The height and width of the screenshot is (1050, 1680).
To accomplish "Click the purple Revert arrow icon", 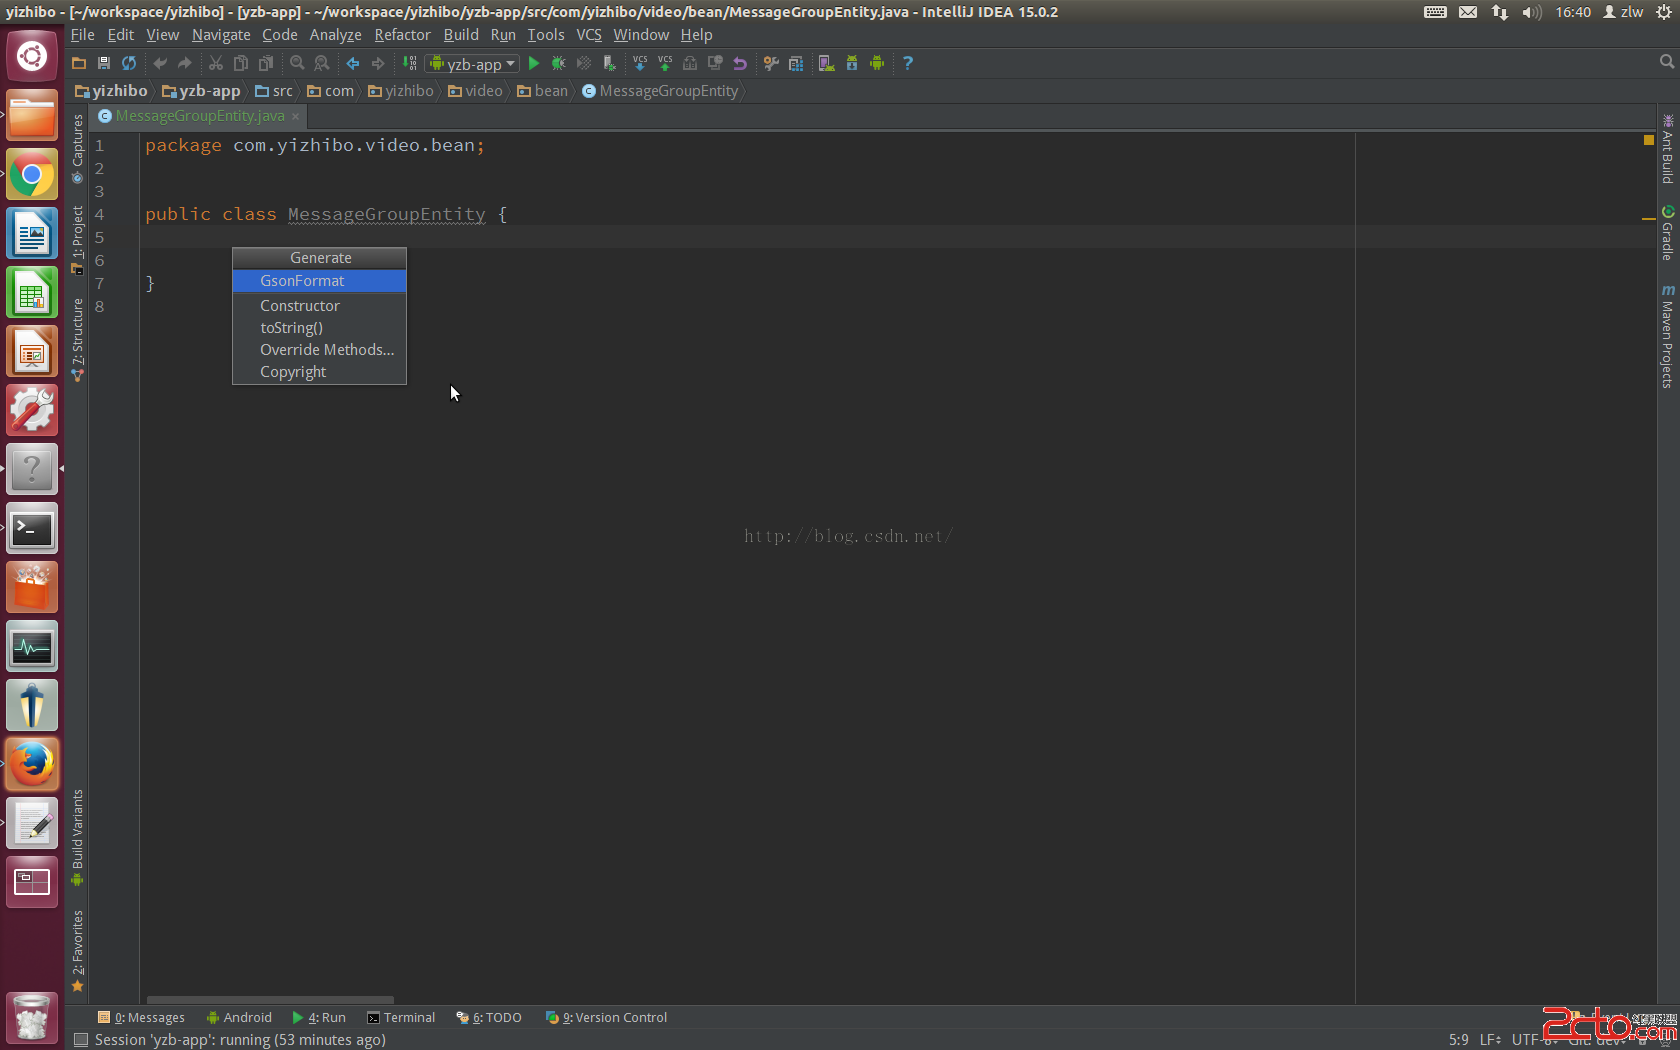I will coord(740,63).
